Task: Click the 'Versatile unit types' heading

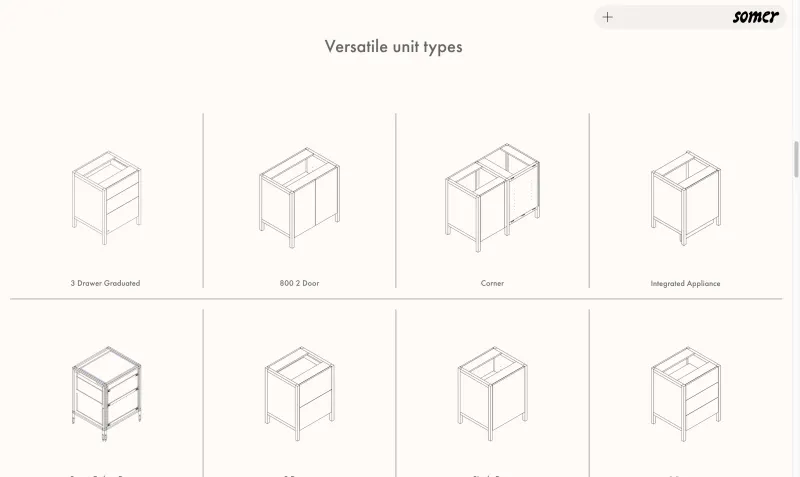Action: [393, 47]
